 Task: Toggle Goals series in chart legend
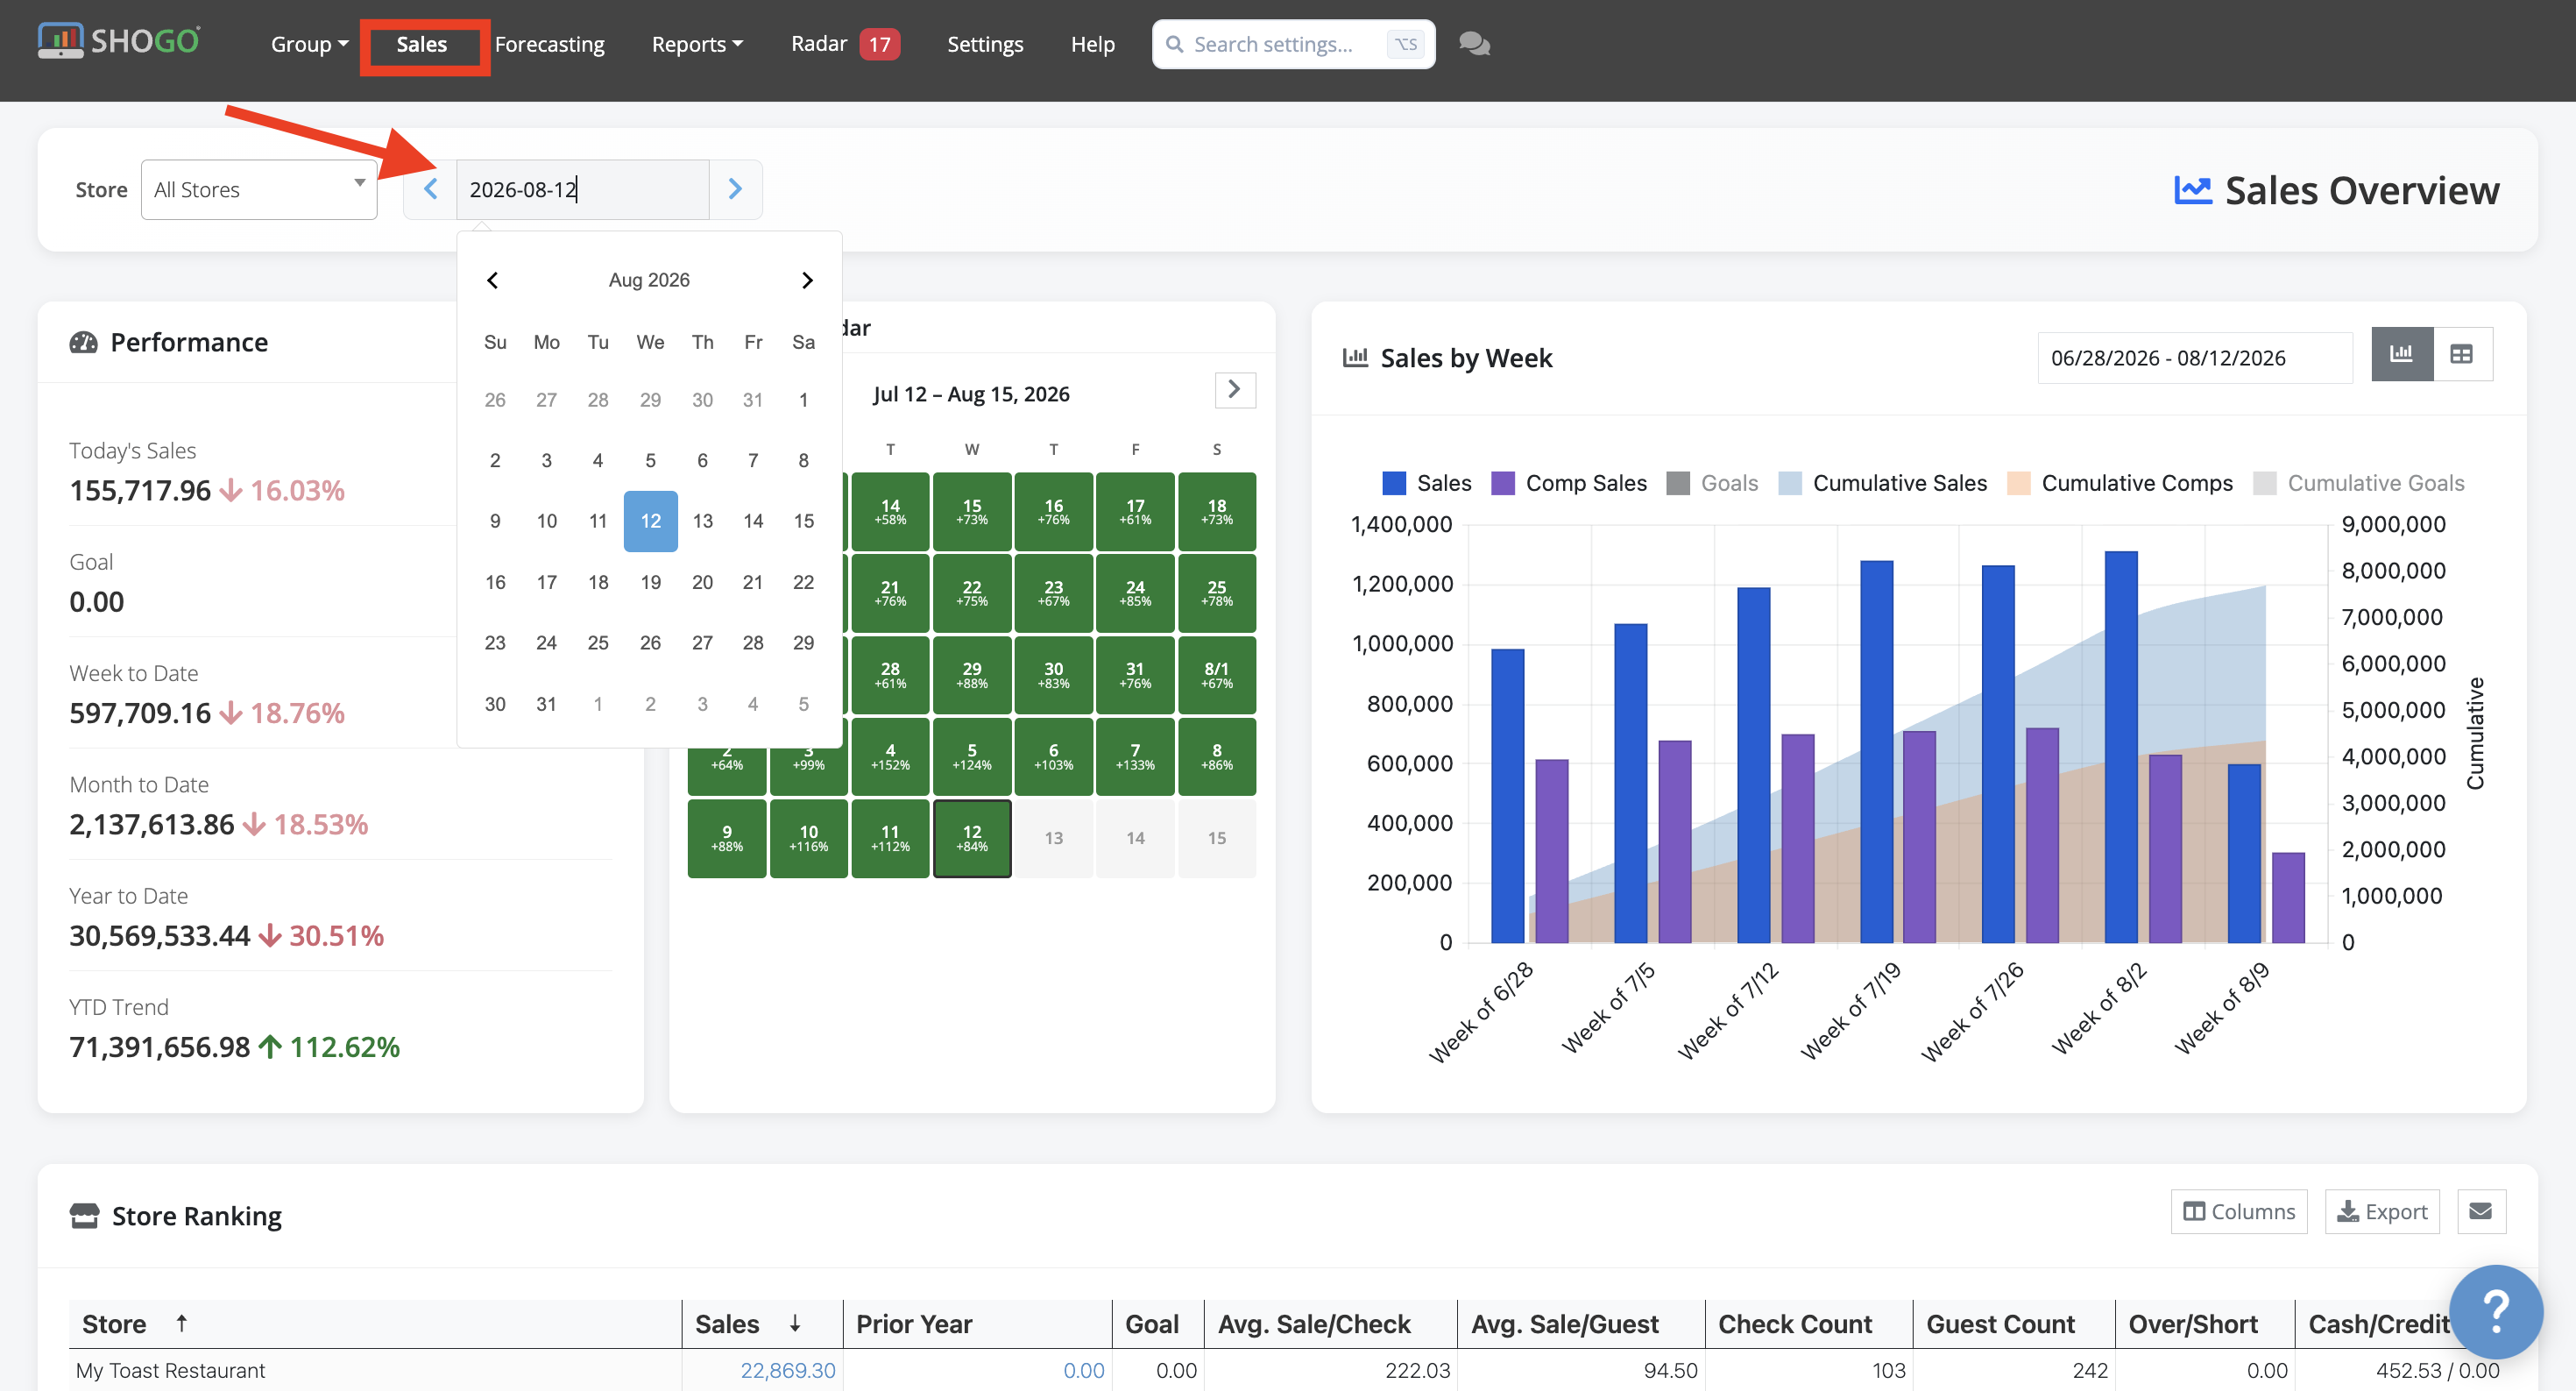pos(1712,483)
